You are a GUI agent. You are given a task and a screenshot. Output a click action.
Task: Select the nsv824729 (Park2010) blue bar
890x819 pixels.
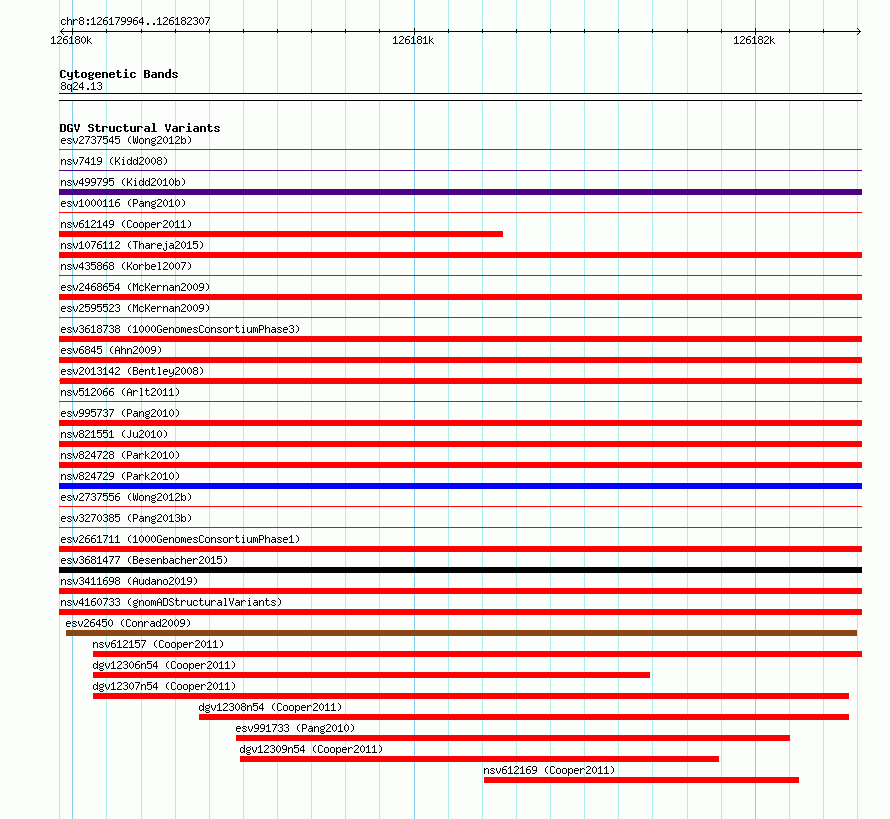(460, 486)
